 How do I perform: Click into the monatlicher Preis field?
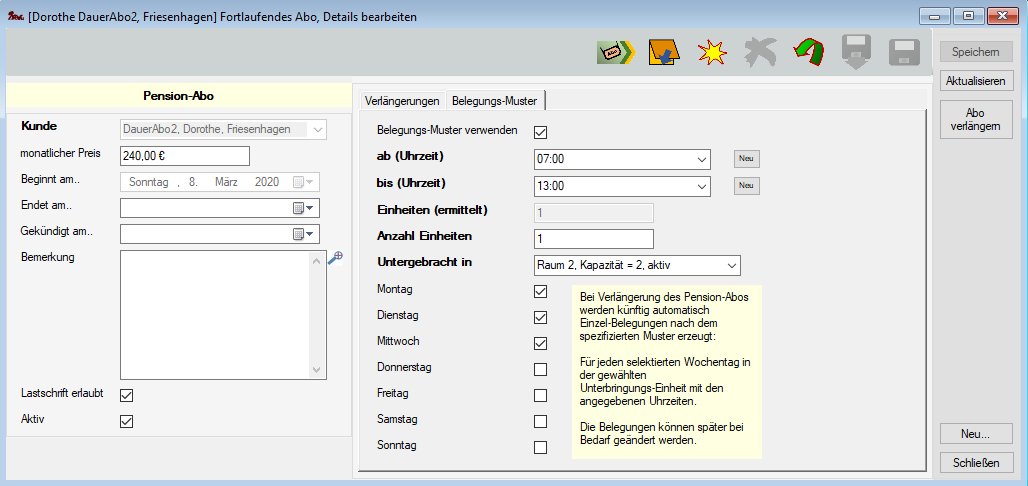(x=184, y=156)
